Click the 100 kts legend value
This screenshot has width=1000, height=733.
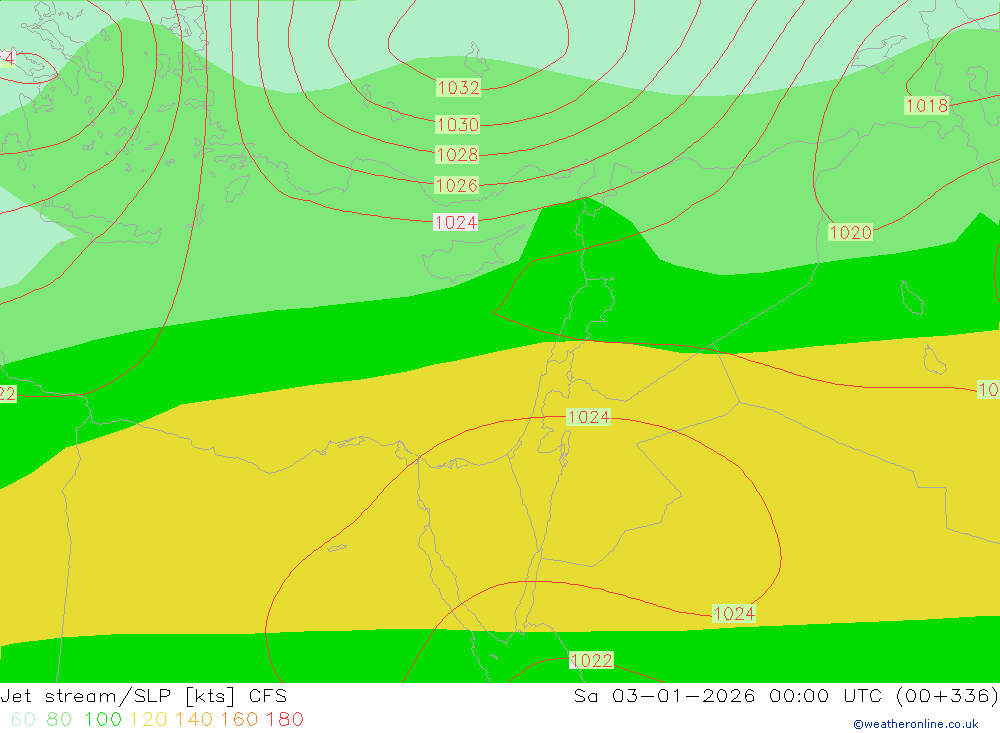[103, 719]
